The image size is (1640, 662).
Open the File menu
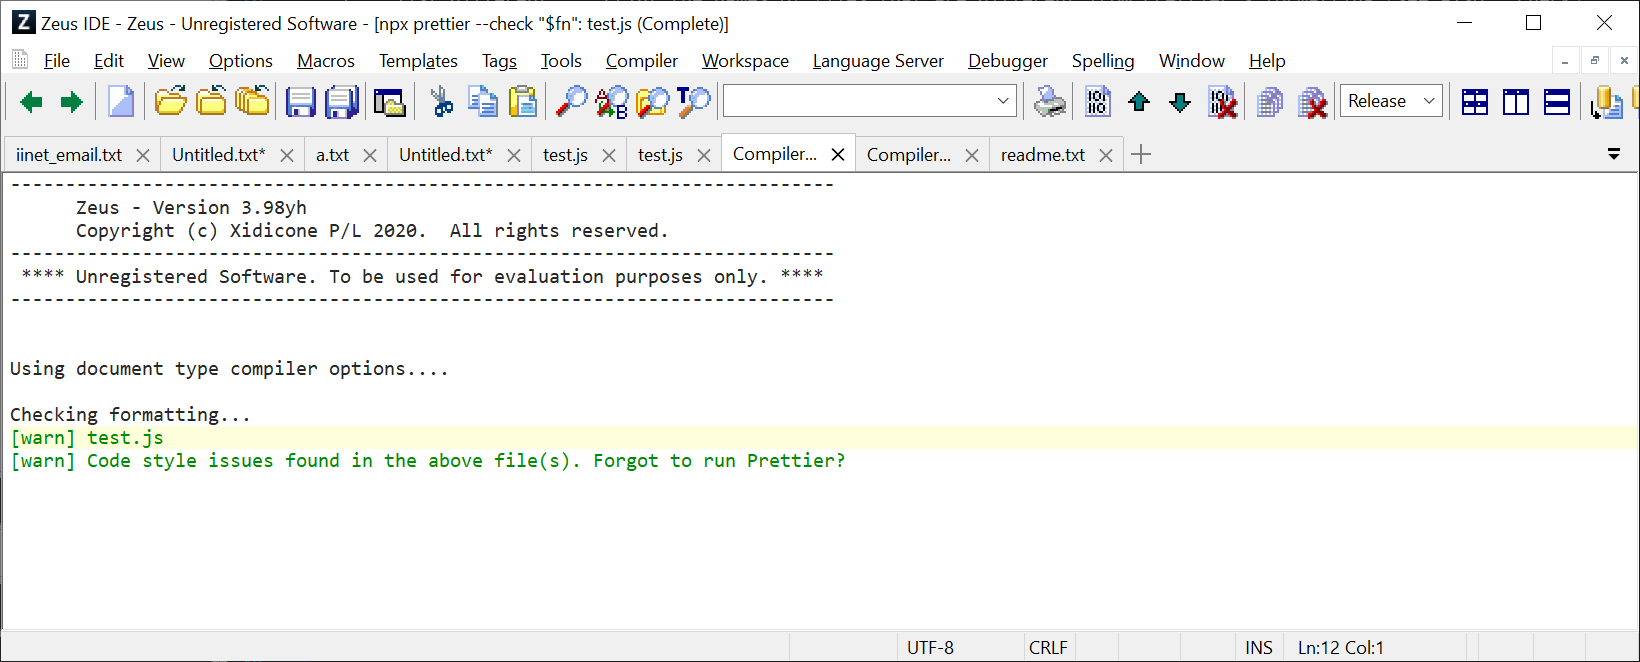click(x=57, y=61)
